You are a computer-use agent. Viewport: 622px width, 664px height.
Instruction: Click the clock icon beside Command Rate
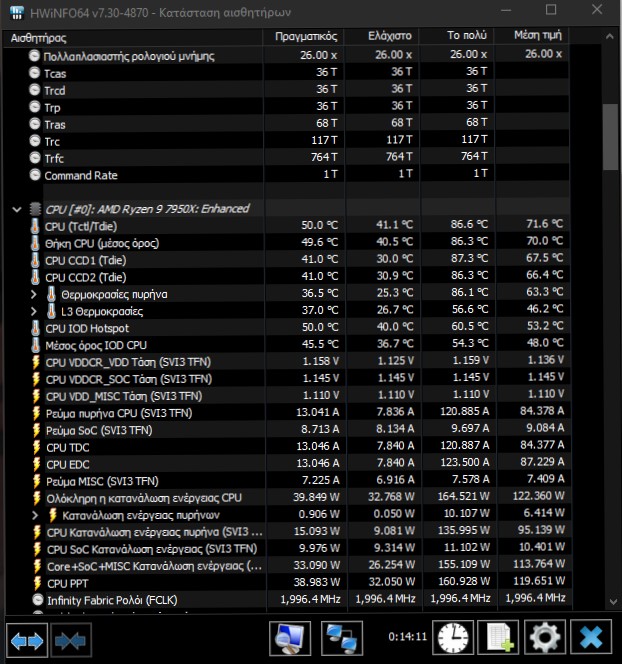pos(35,175)
